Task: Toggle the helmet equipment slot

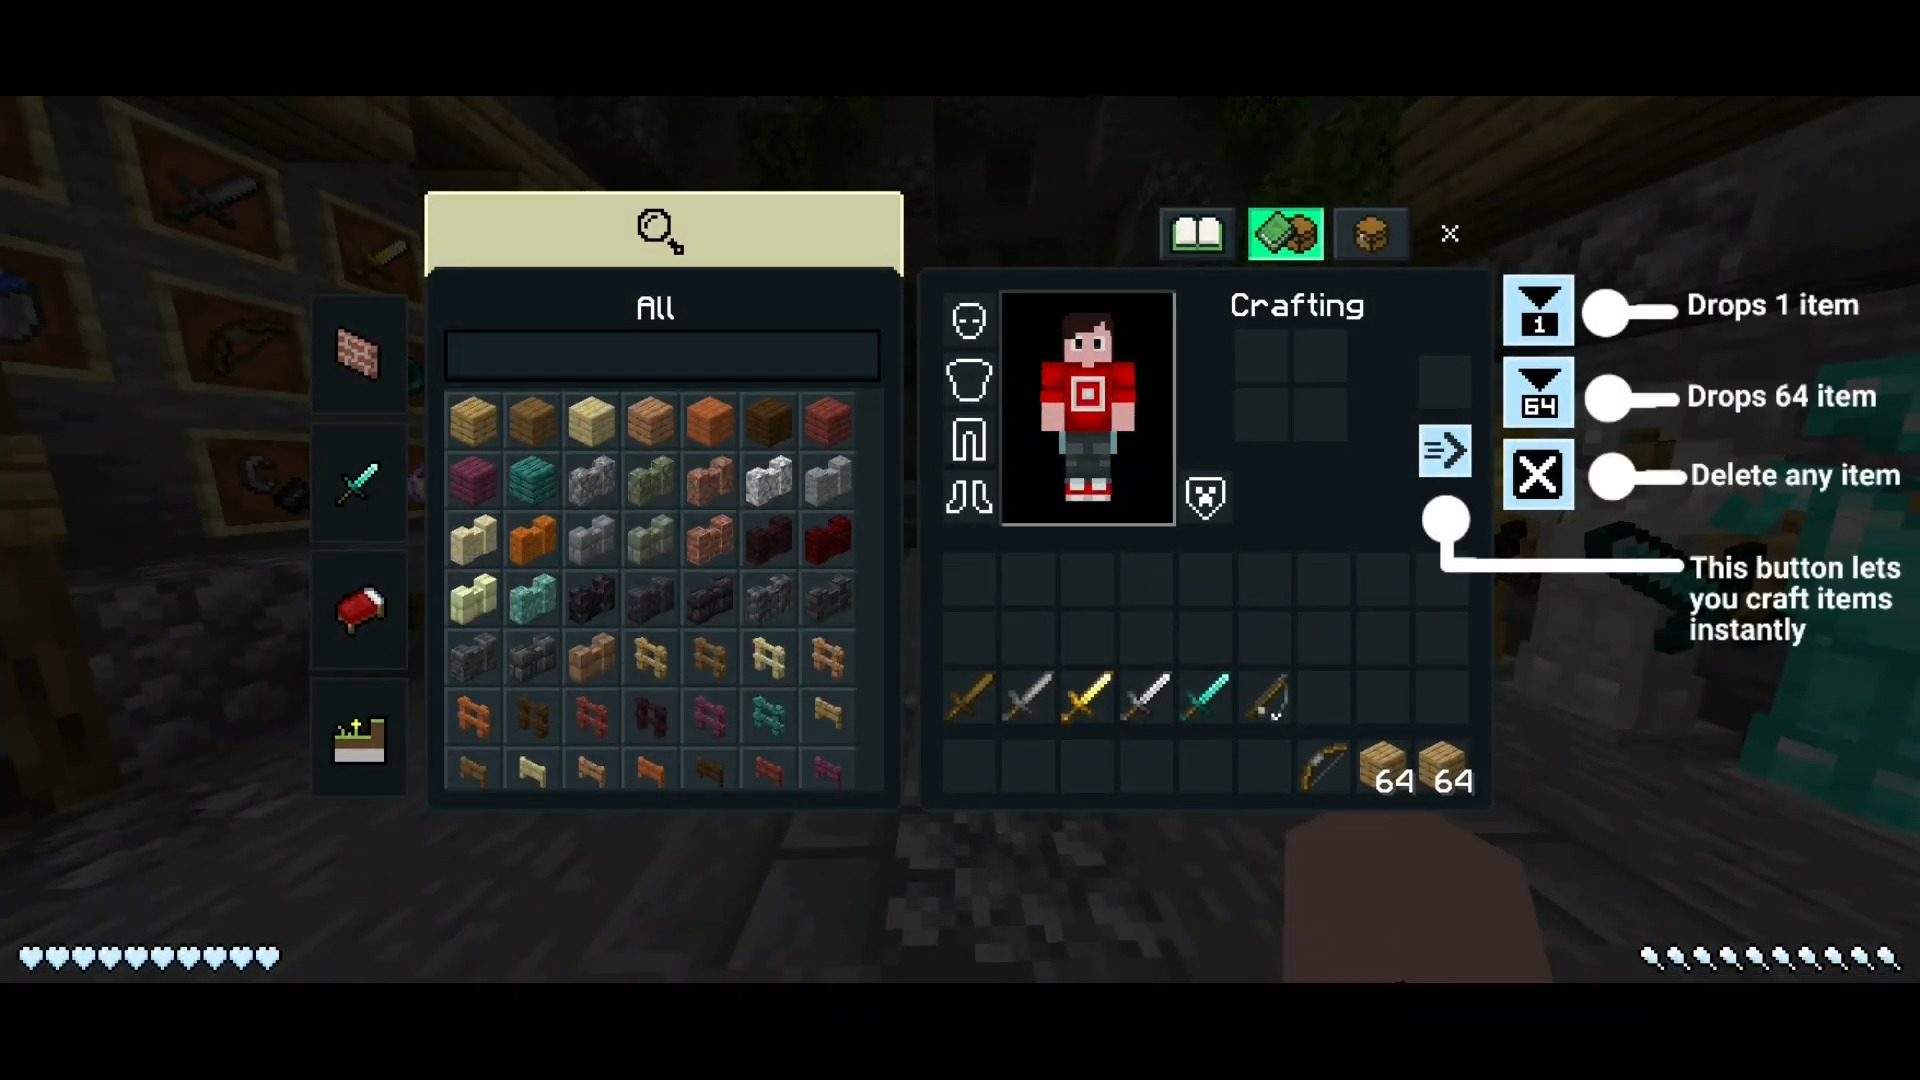Action: click(x=968, y=318)
